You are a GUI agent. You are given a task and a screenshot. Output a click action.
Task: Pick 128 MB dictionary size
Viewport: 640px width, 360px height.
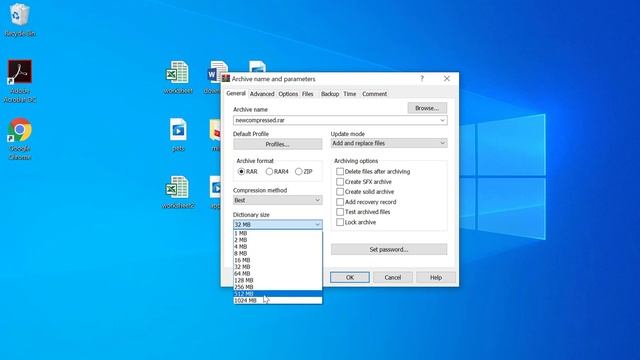[278, 280]
